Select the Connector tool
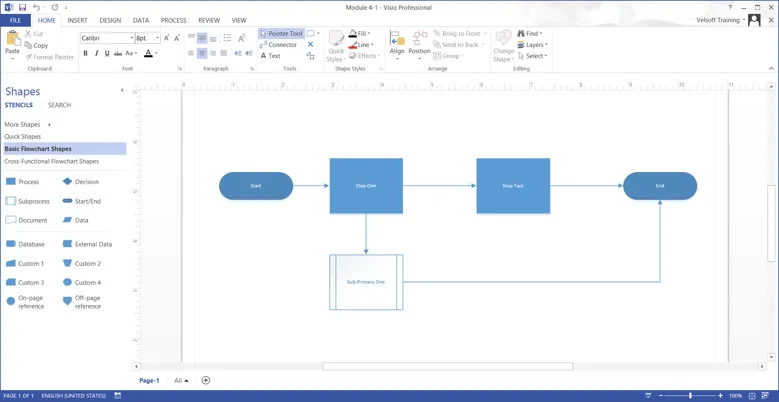The width and height of the screenshot is (779, 402). point(278,45)
